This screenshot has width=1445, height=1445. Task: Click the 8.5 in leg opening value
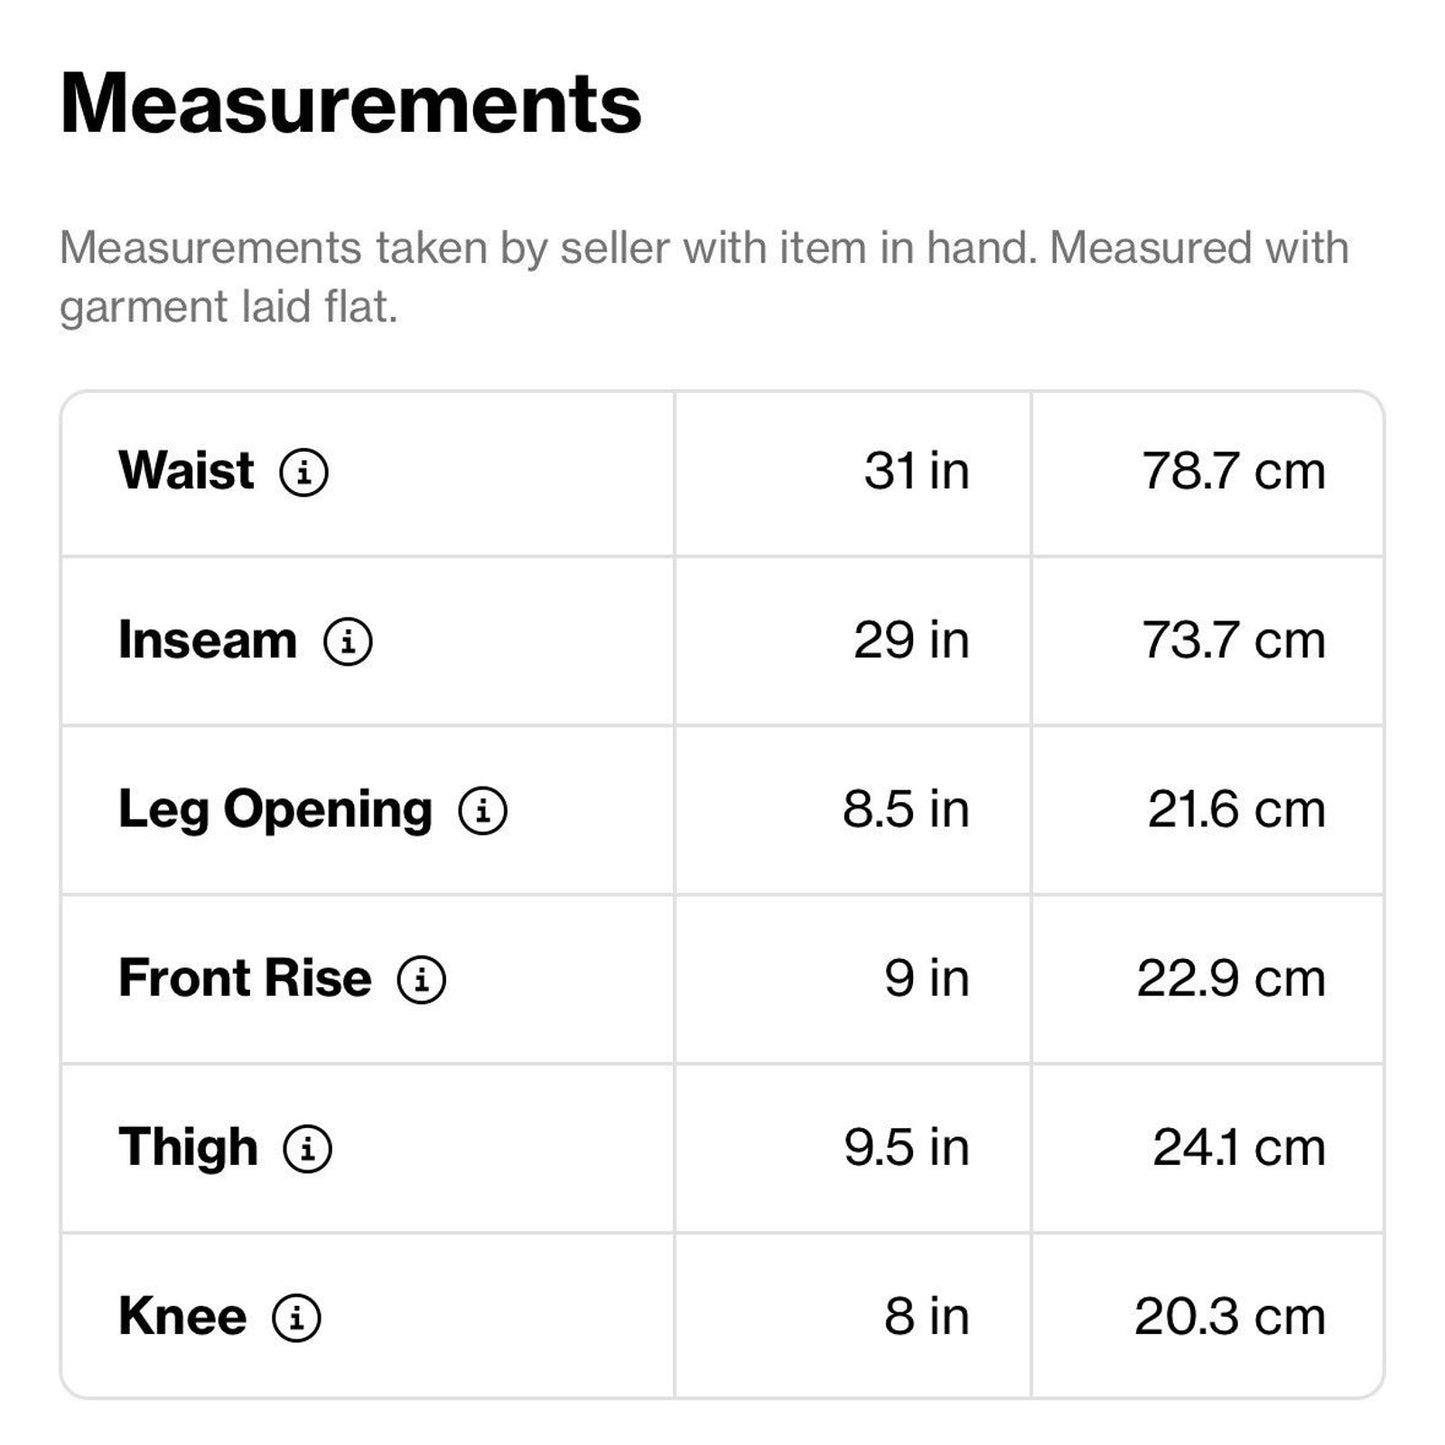[905, 809]
